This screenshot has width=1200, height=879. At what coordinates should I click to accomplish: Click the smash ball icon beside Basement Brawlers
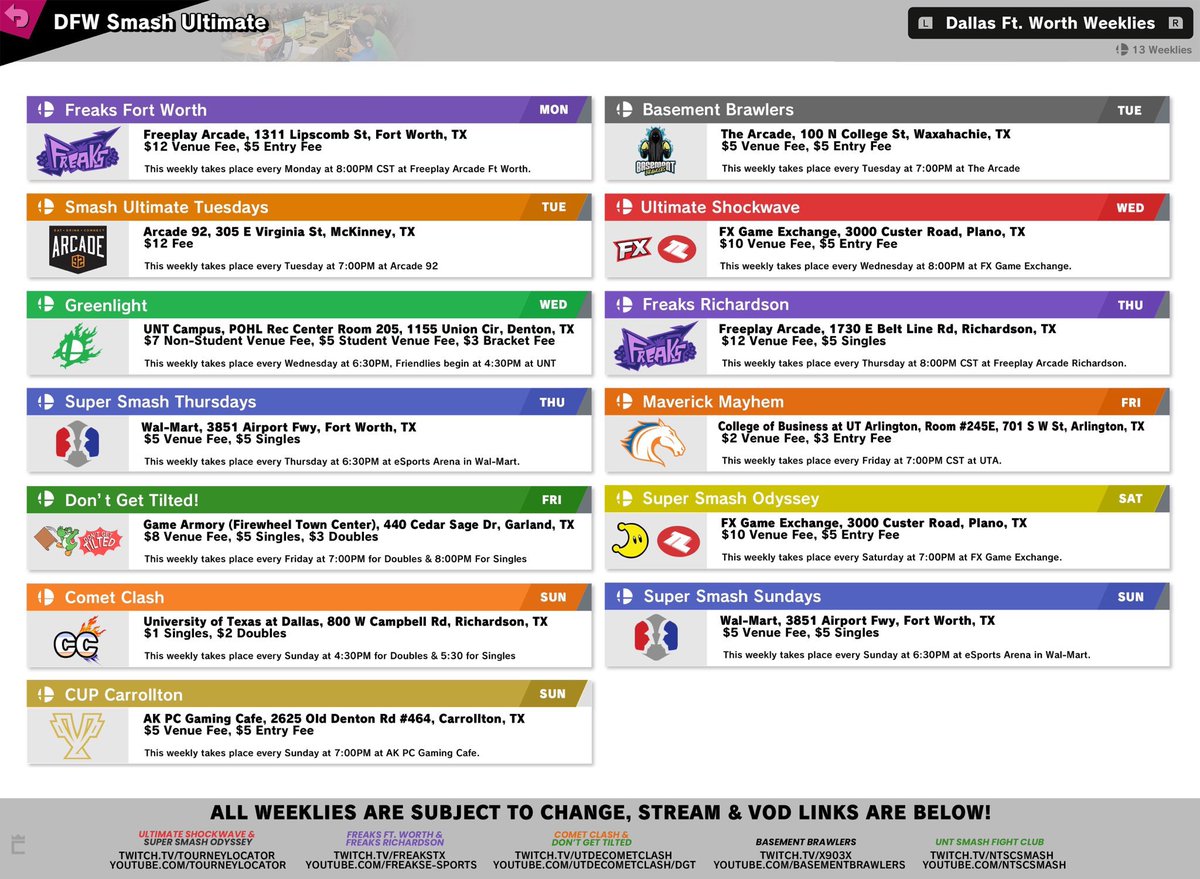[624, 110]
